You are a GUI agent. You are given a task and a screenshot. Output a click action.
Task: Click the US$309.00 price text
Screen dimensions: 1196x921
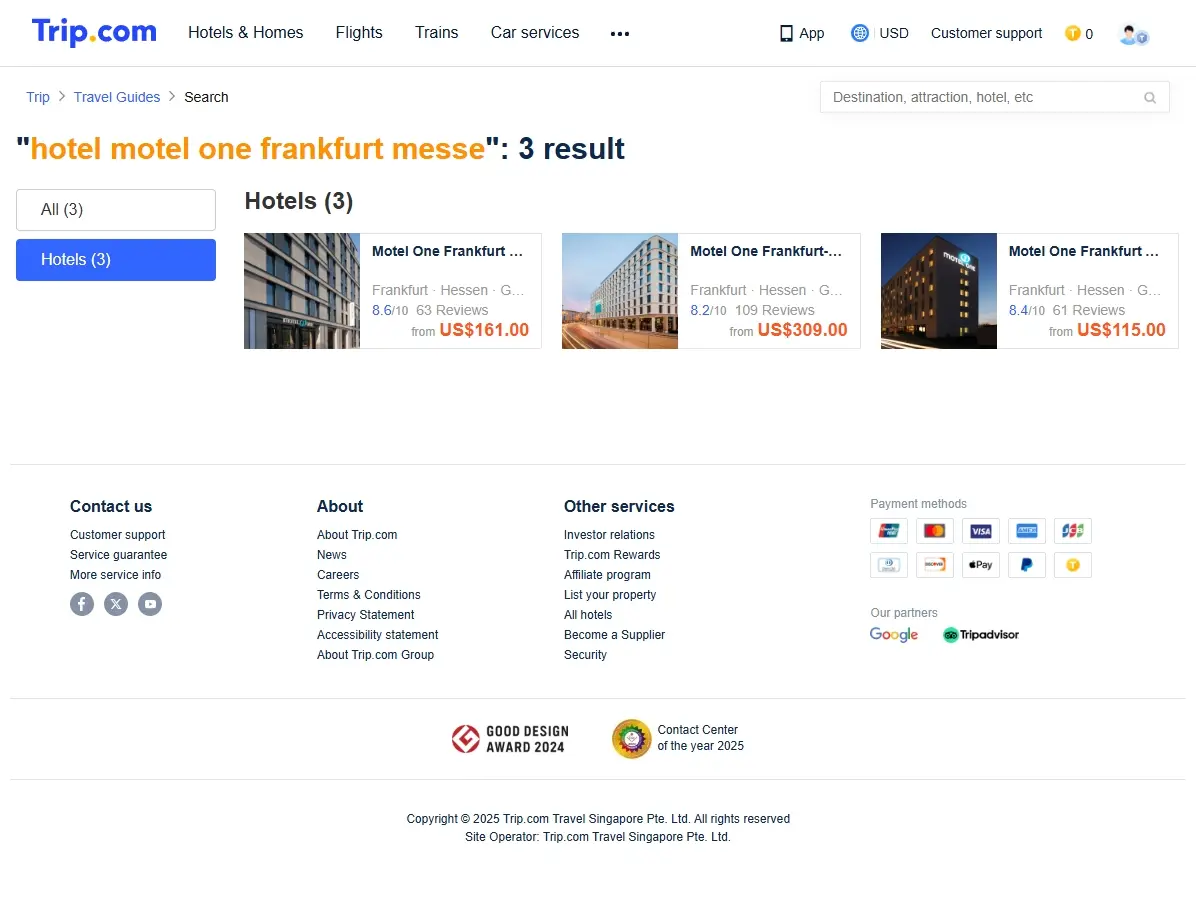[802, 330]
